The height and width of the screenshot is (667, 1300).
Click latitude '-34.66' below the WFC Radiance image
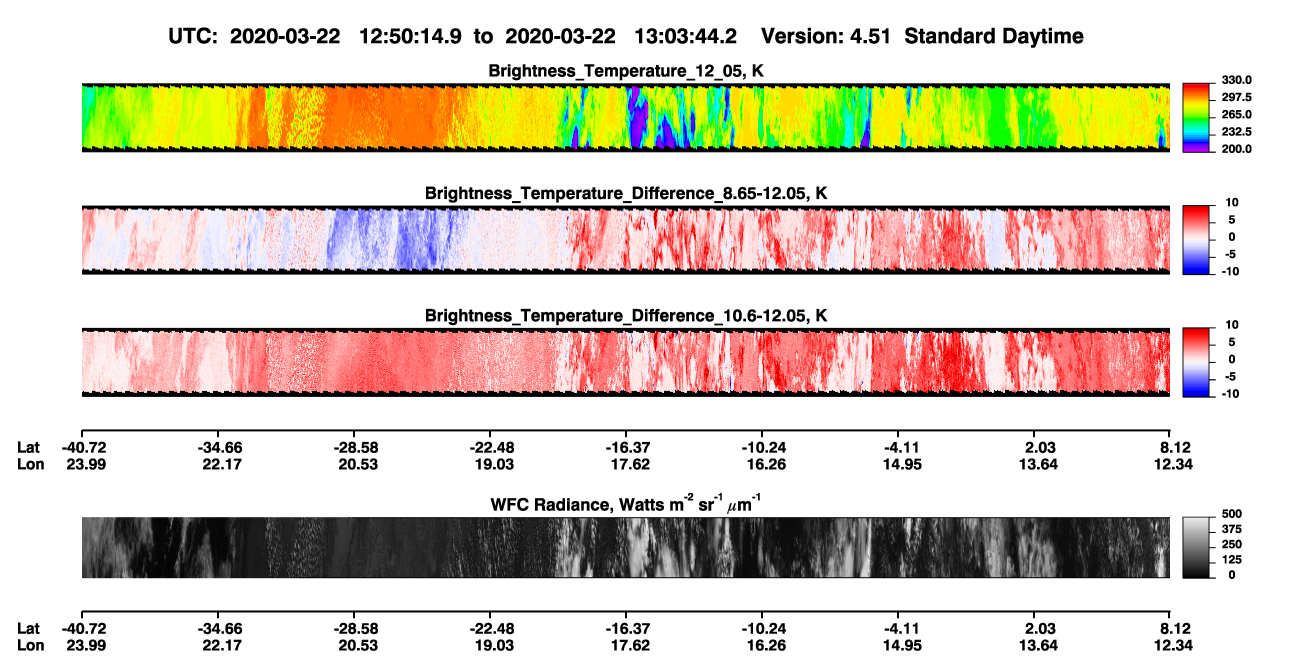(x=217, y=628)
